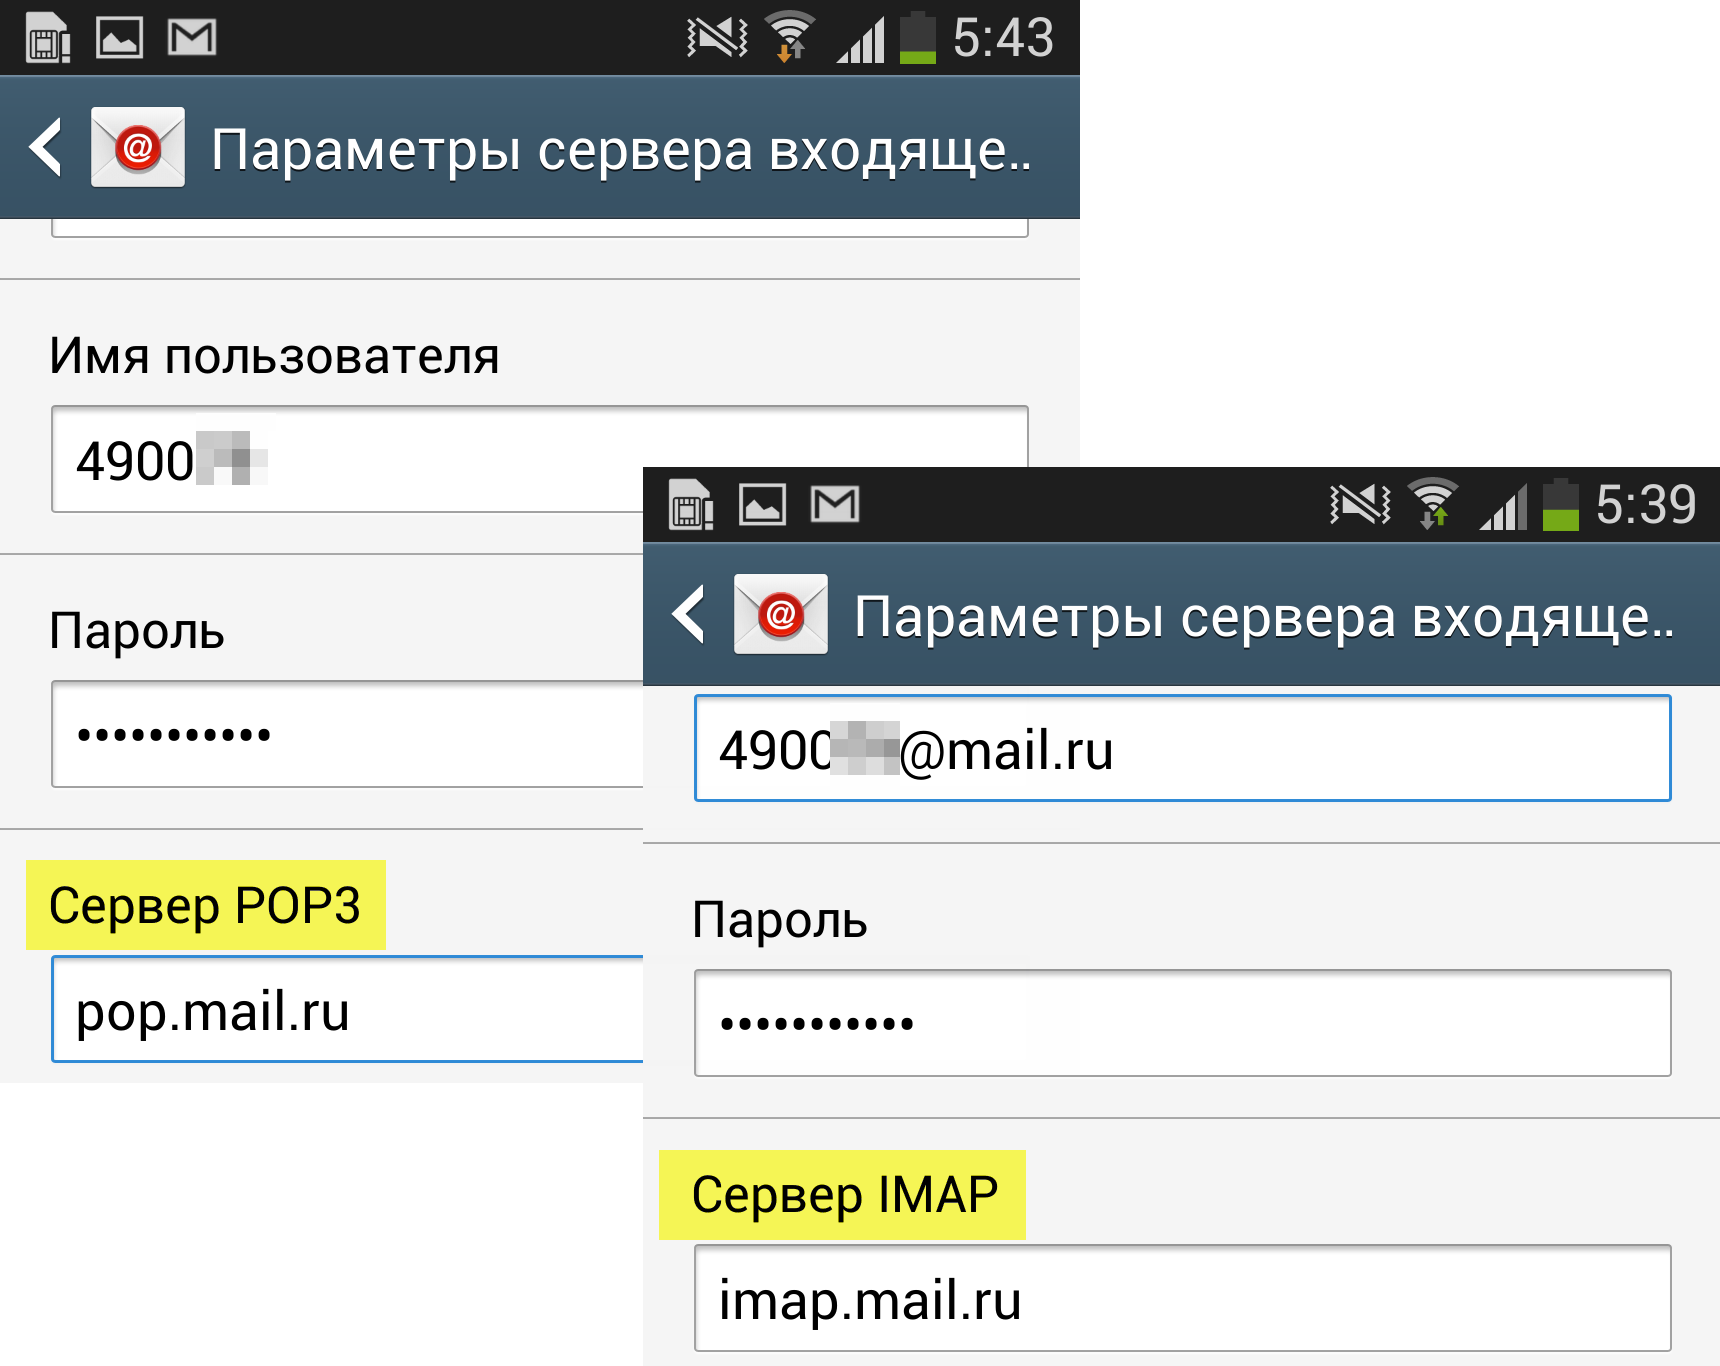Tap Wi-Fi icon in 5:39 status bar

point(1433,505)
